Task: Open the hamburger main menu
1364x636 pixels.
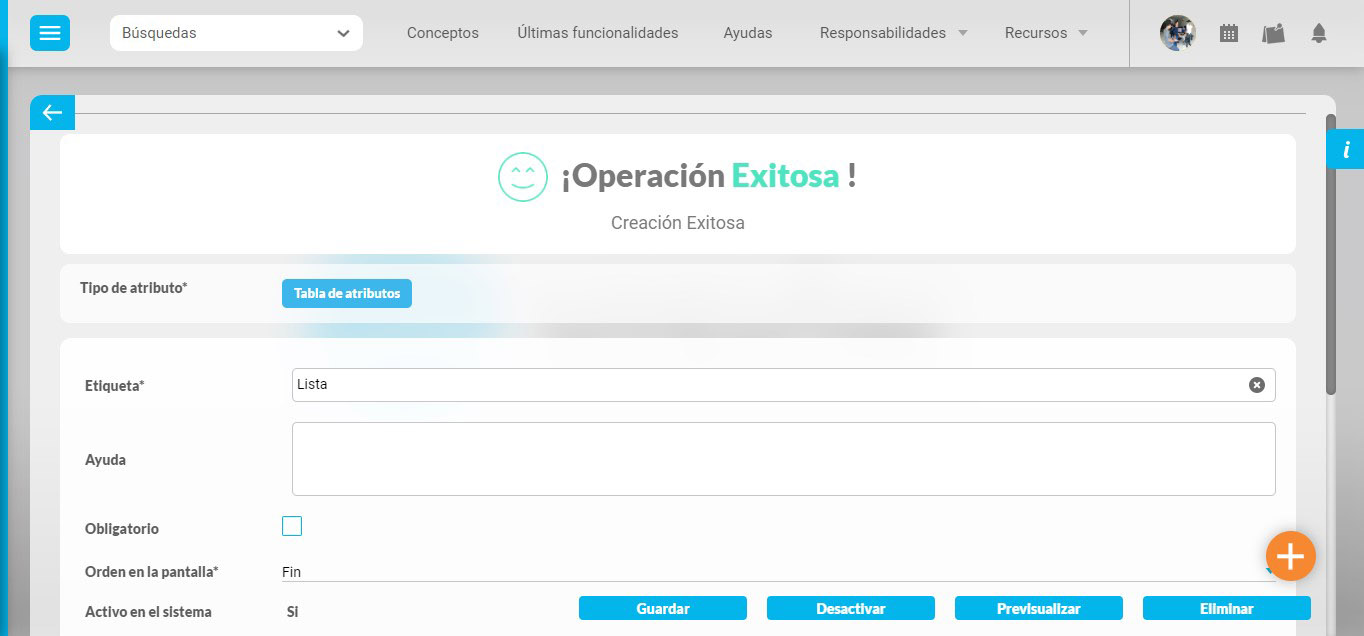Action: pyautogui.click(x=50, y=33)
